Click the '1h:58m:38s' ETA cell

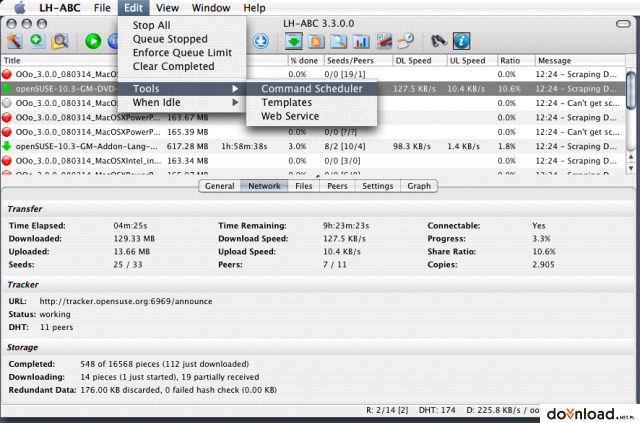pos(244,146)
